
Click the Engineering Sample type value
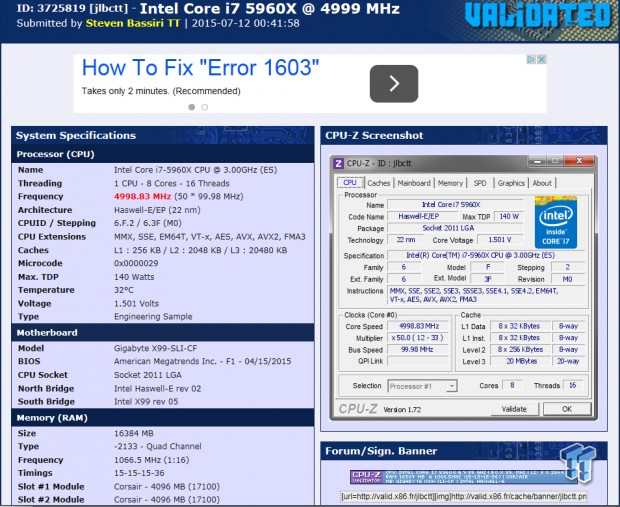coord(153,317)
